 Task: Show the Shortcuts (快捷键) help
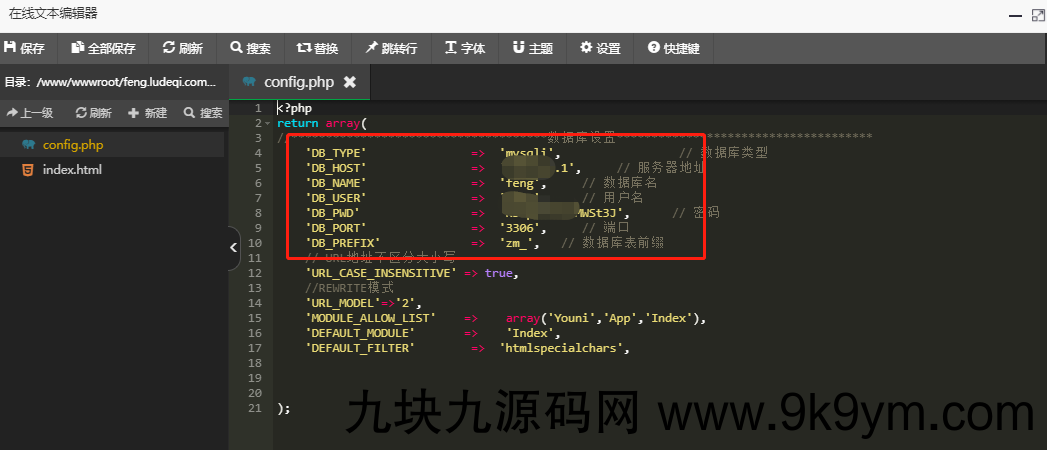click(674, 48)
